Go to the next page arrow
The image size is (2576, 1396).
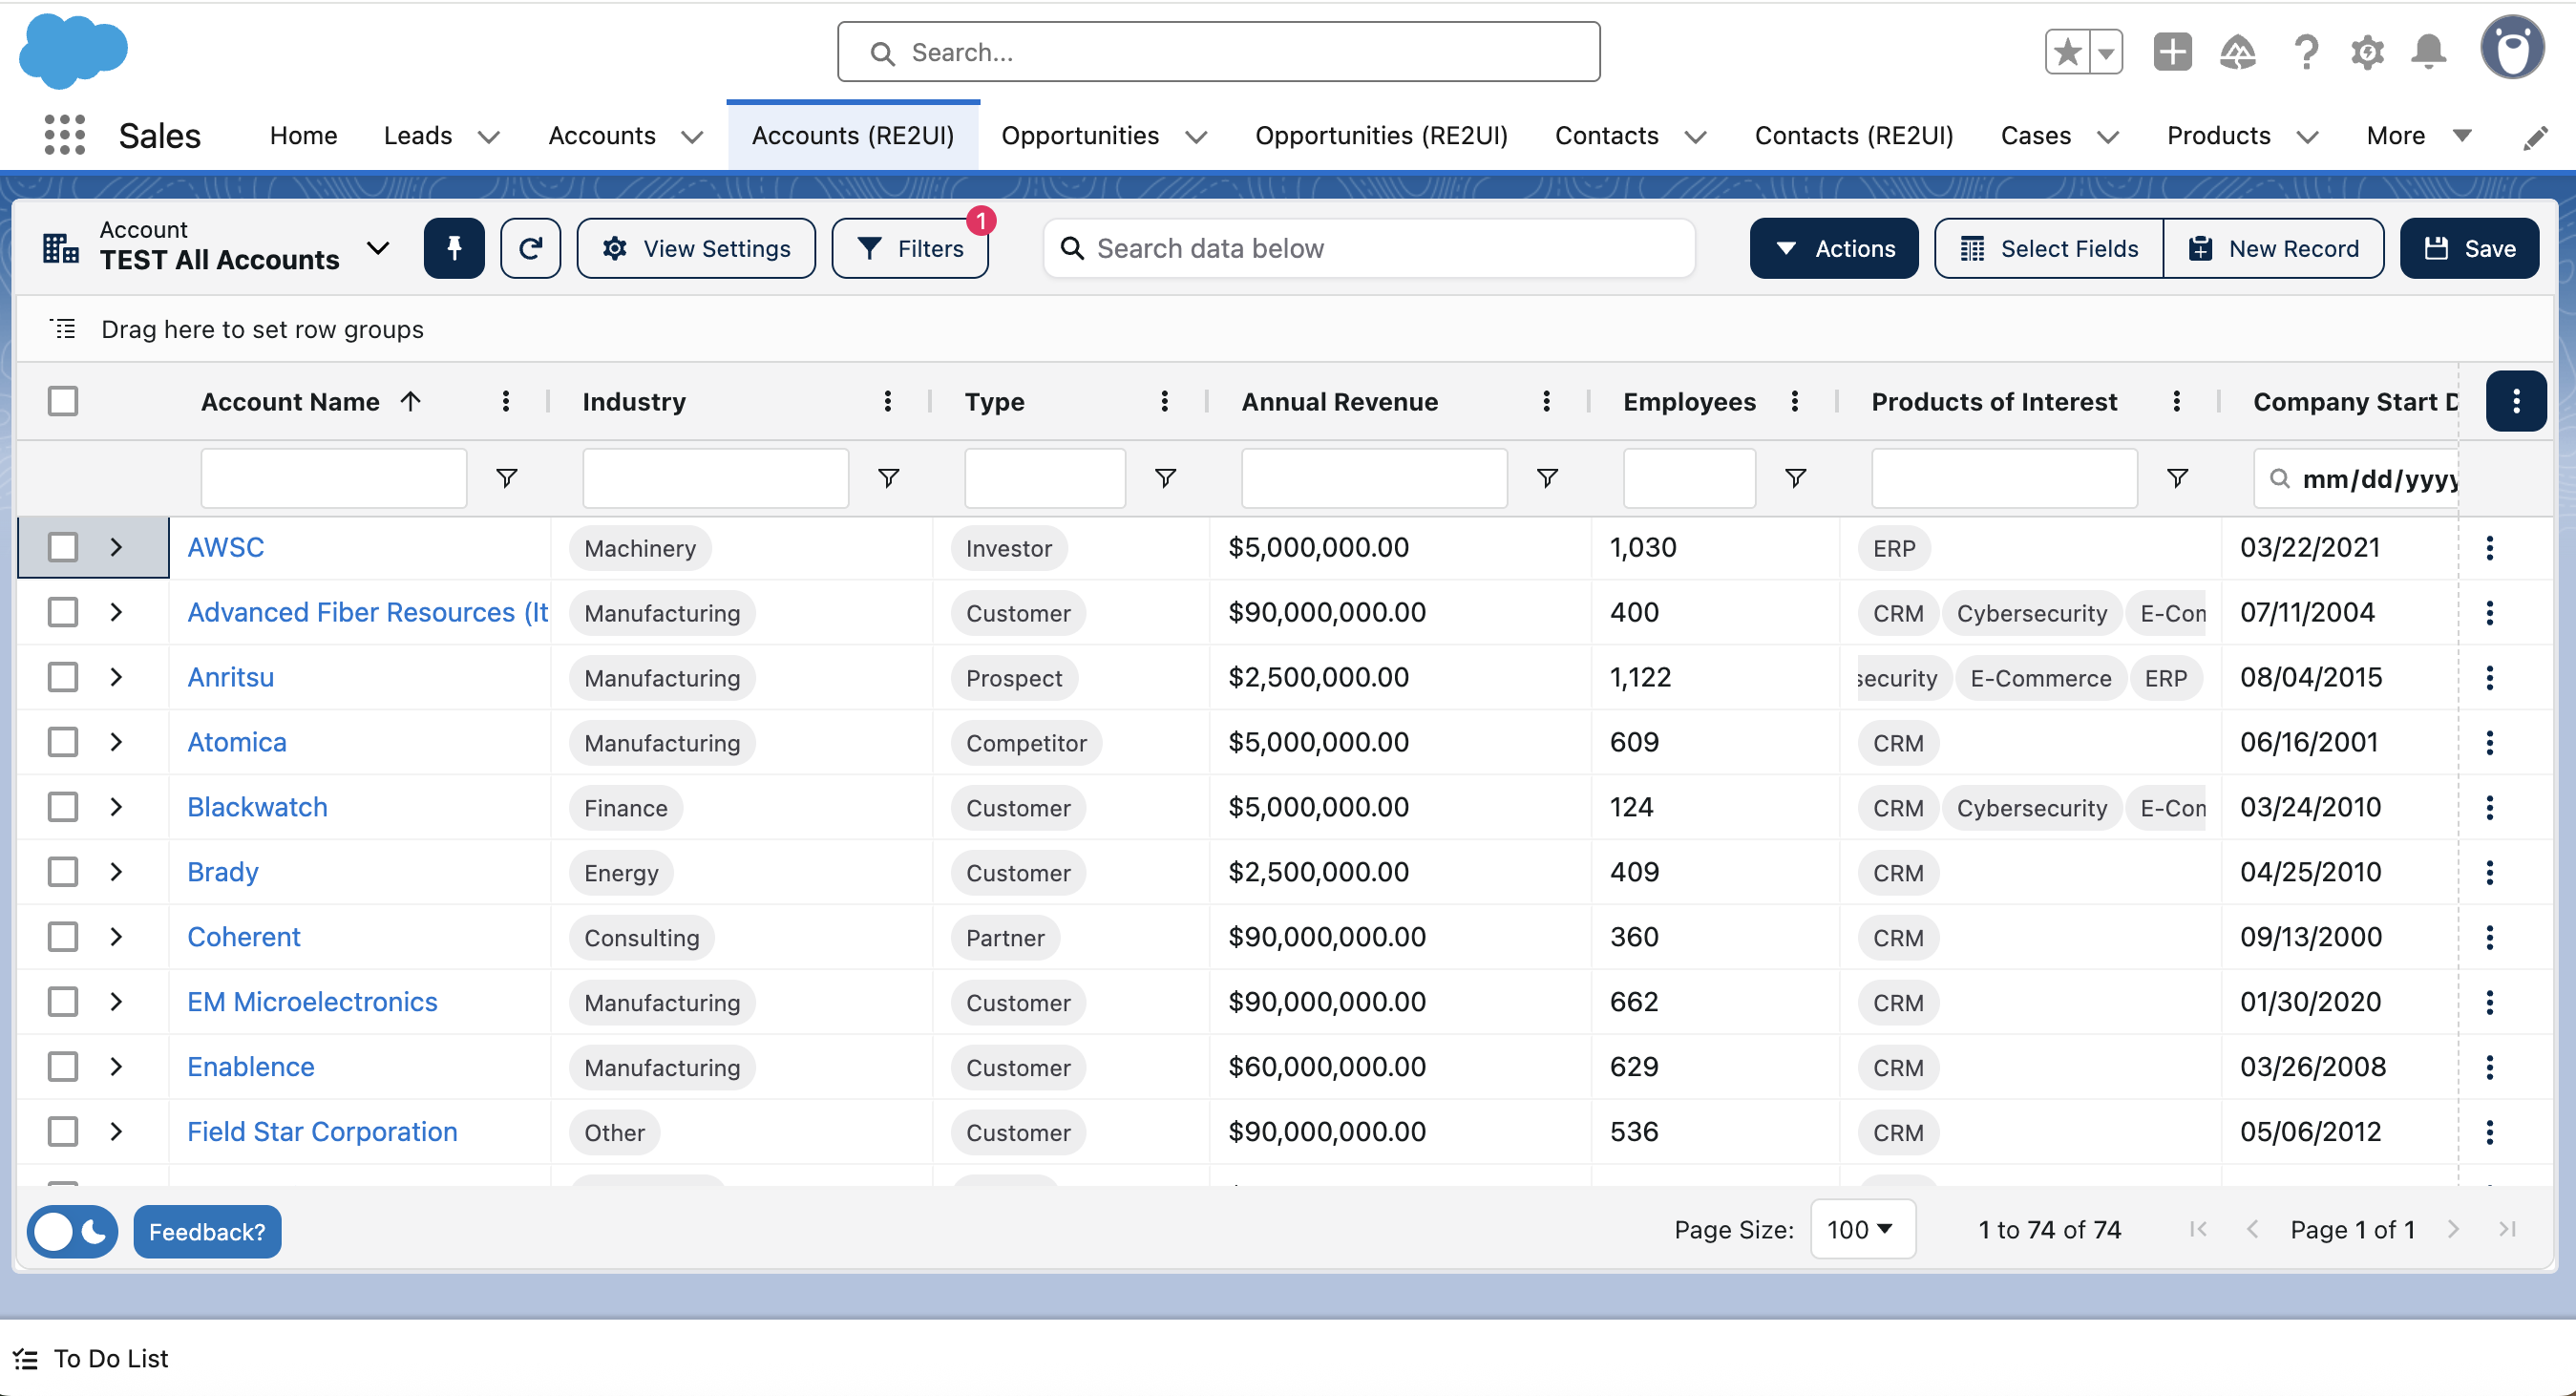2453,1230
